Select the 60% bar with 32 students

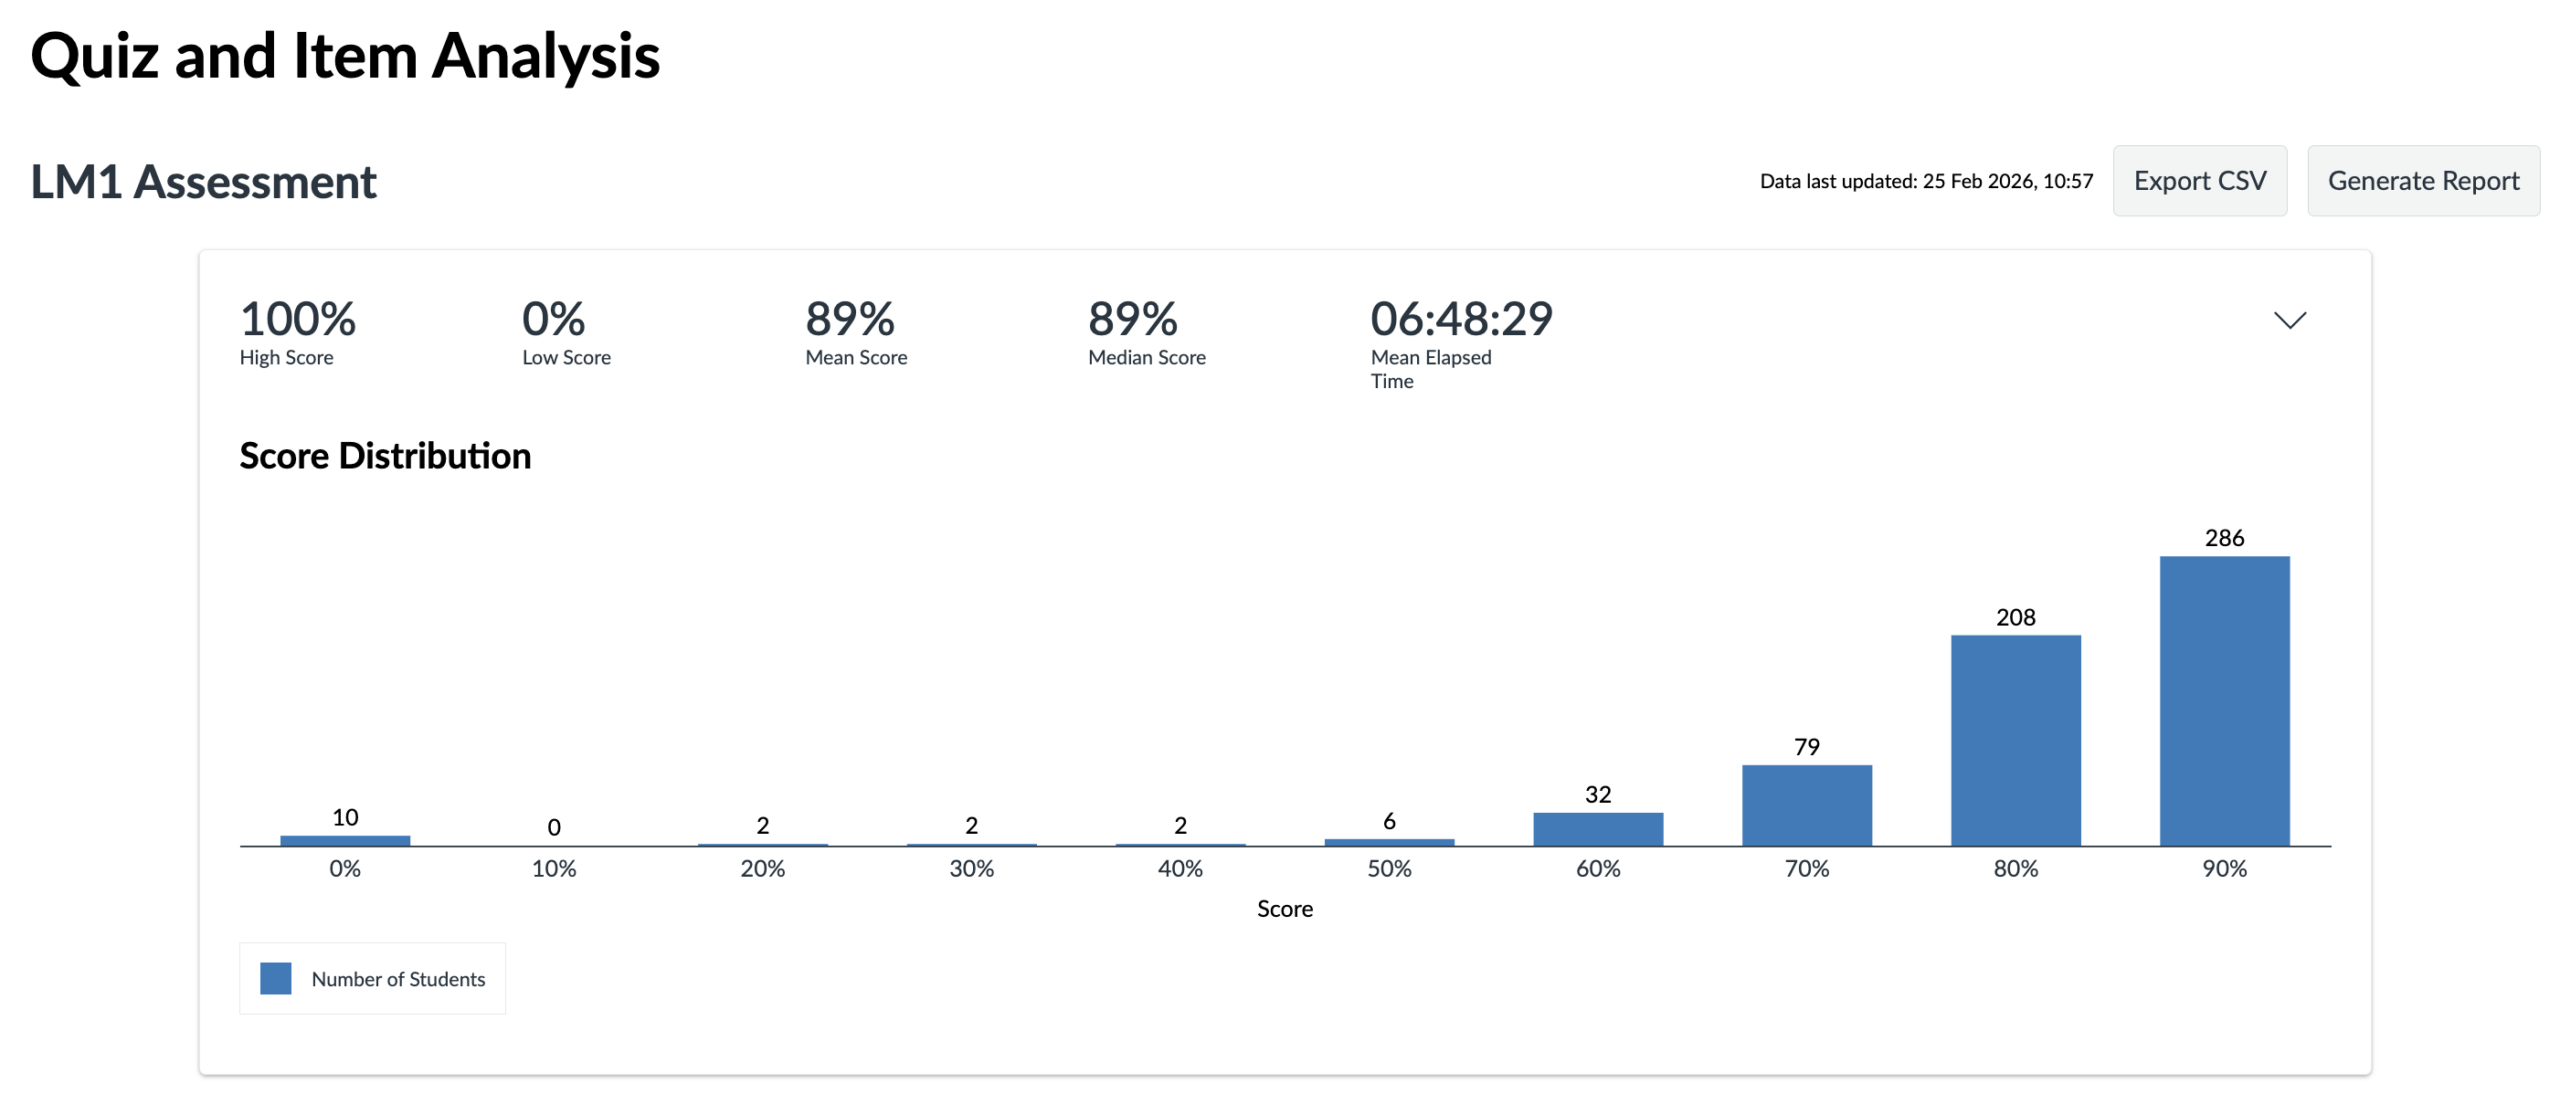[1597, 828]
